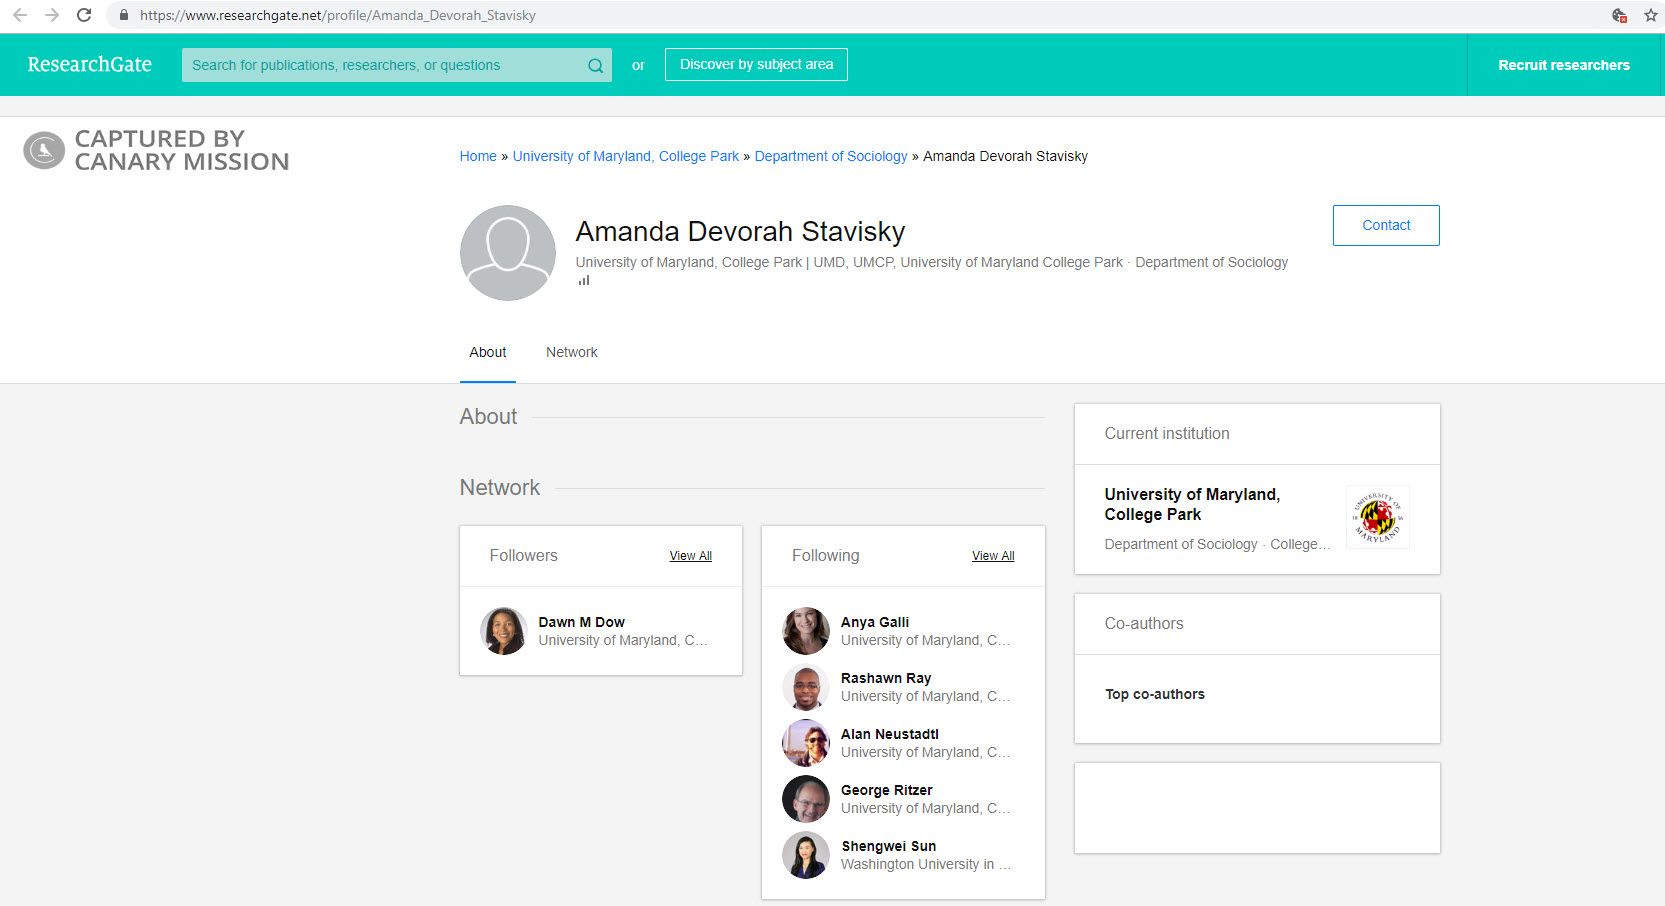
Task: Click the ResearchGate logo
Action: (90, 64)
